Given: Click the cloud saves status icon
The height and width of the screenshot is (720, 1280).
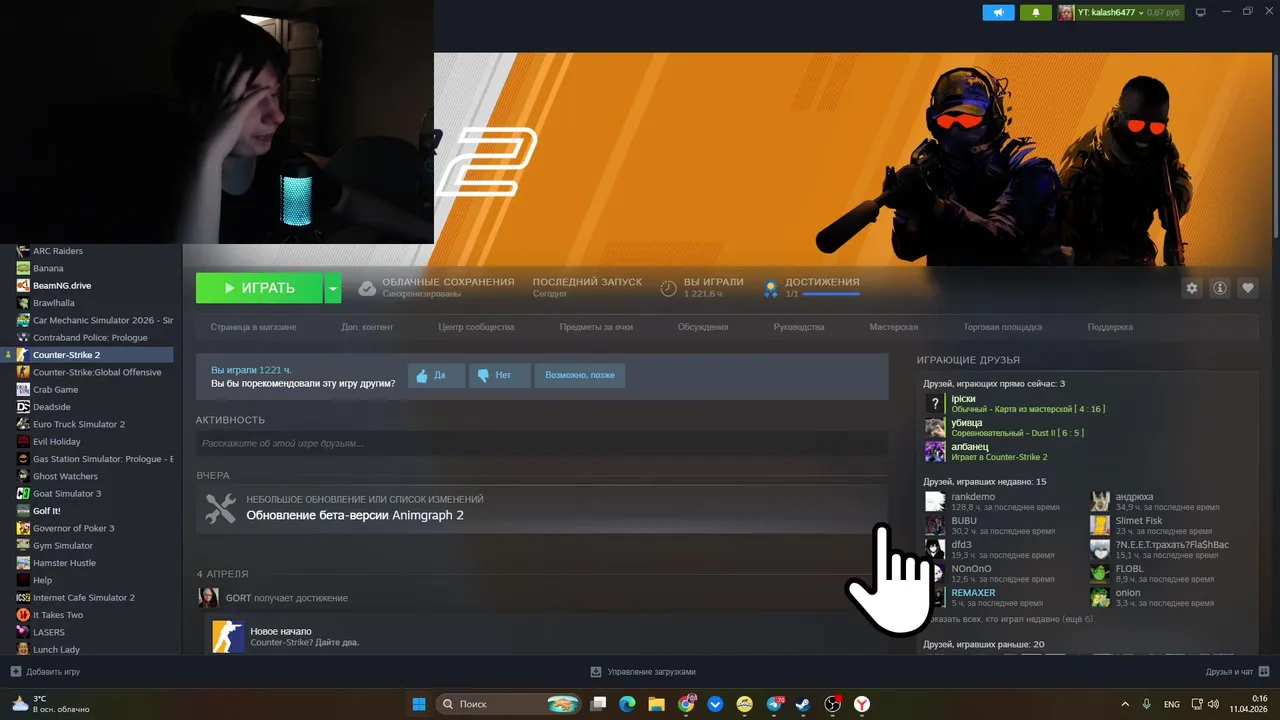Looking at the screenshot, I should [x=367, y=288].
